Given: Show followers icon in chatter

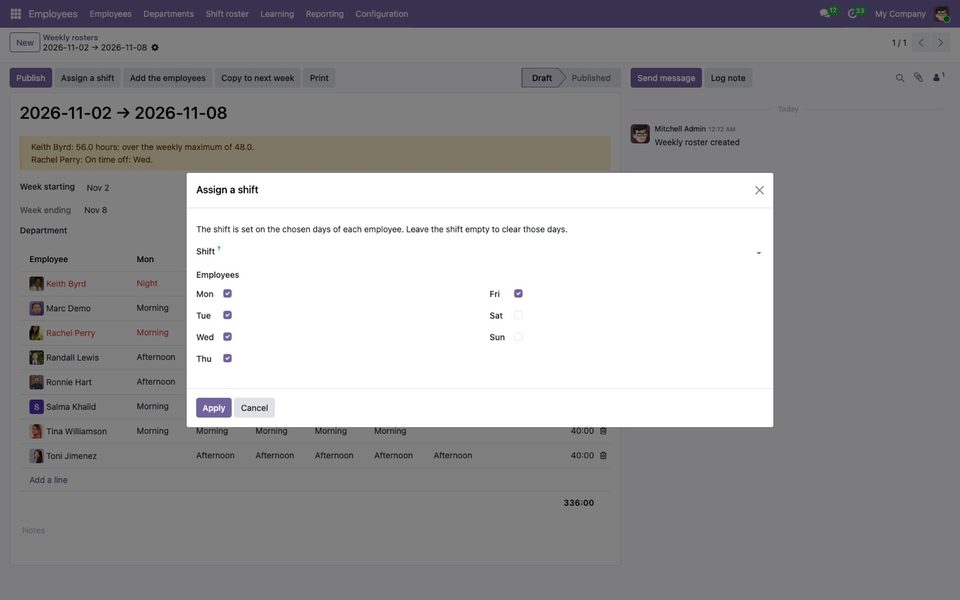Looking at the screenshot, I should 937,78.
